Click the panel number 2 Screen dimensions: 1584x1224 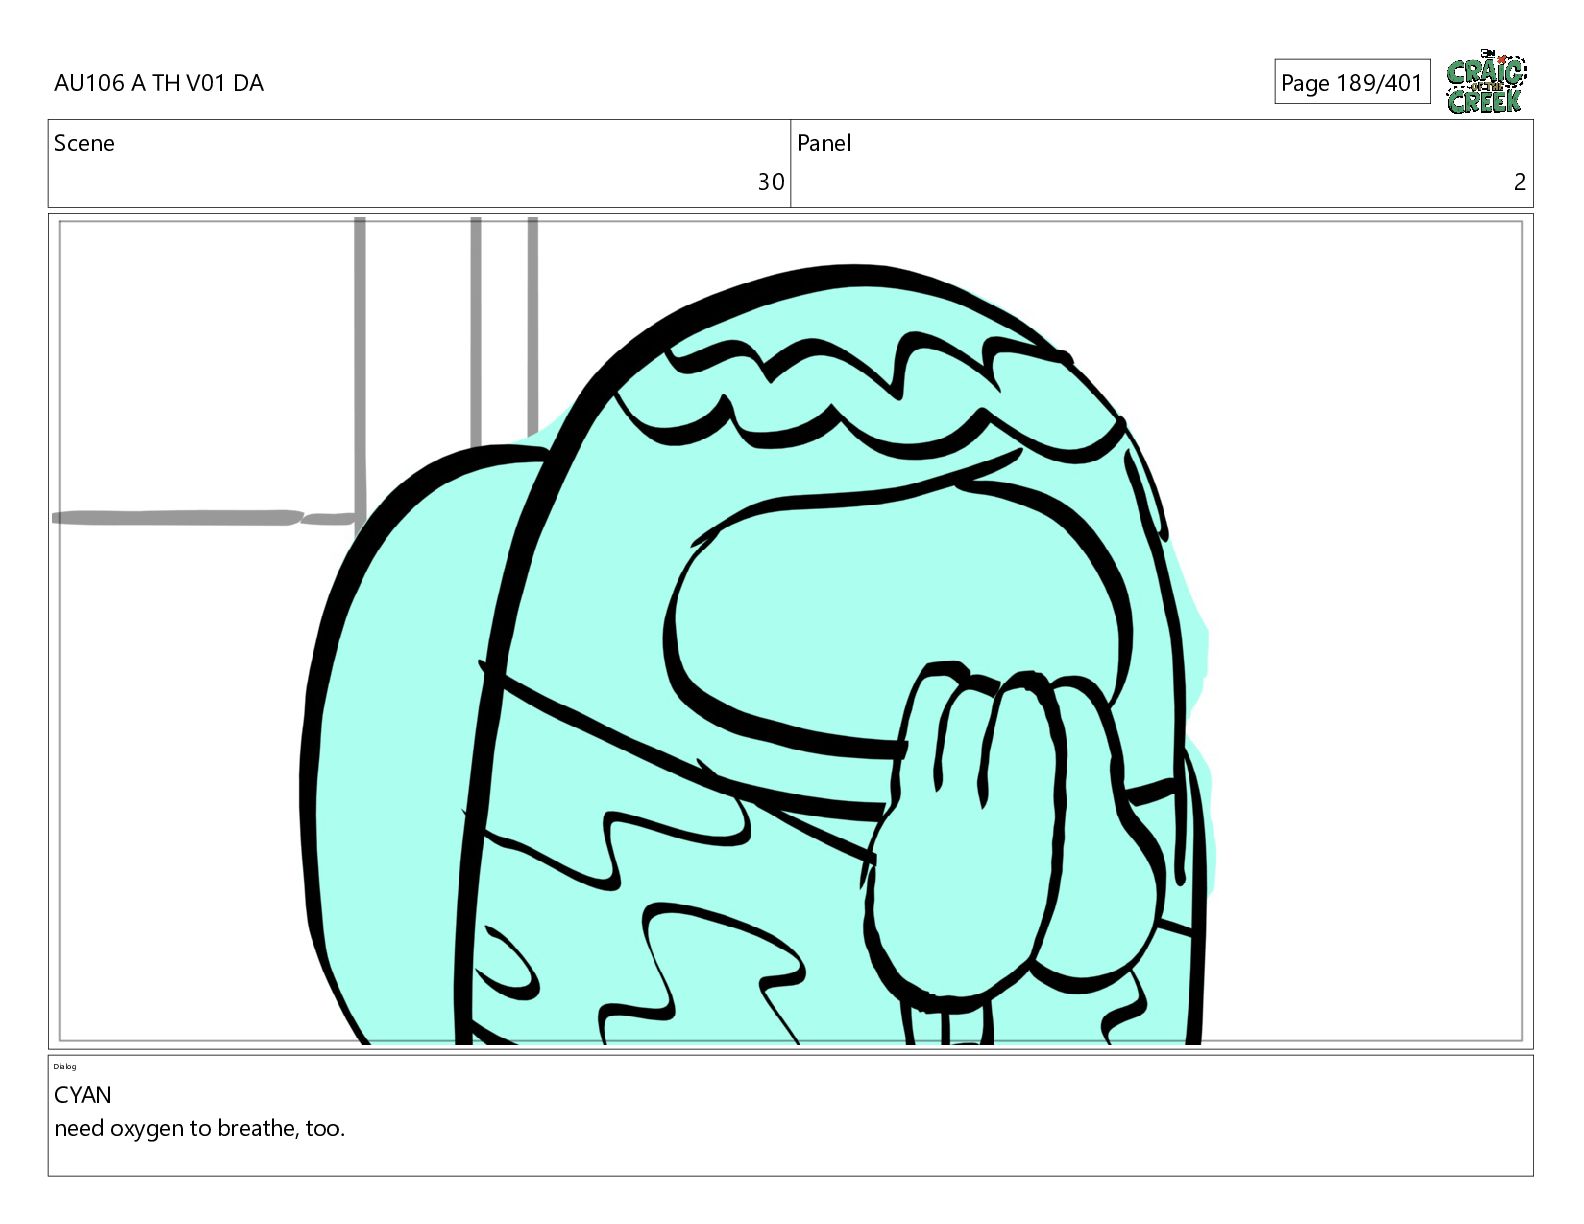1520,182
